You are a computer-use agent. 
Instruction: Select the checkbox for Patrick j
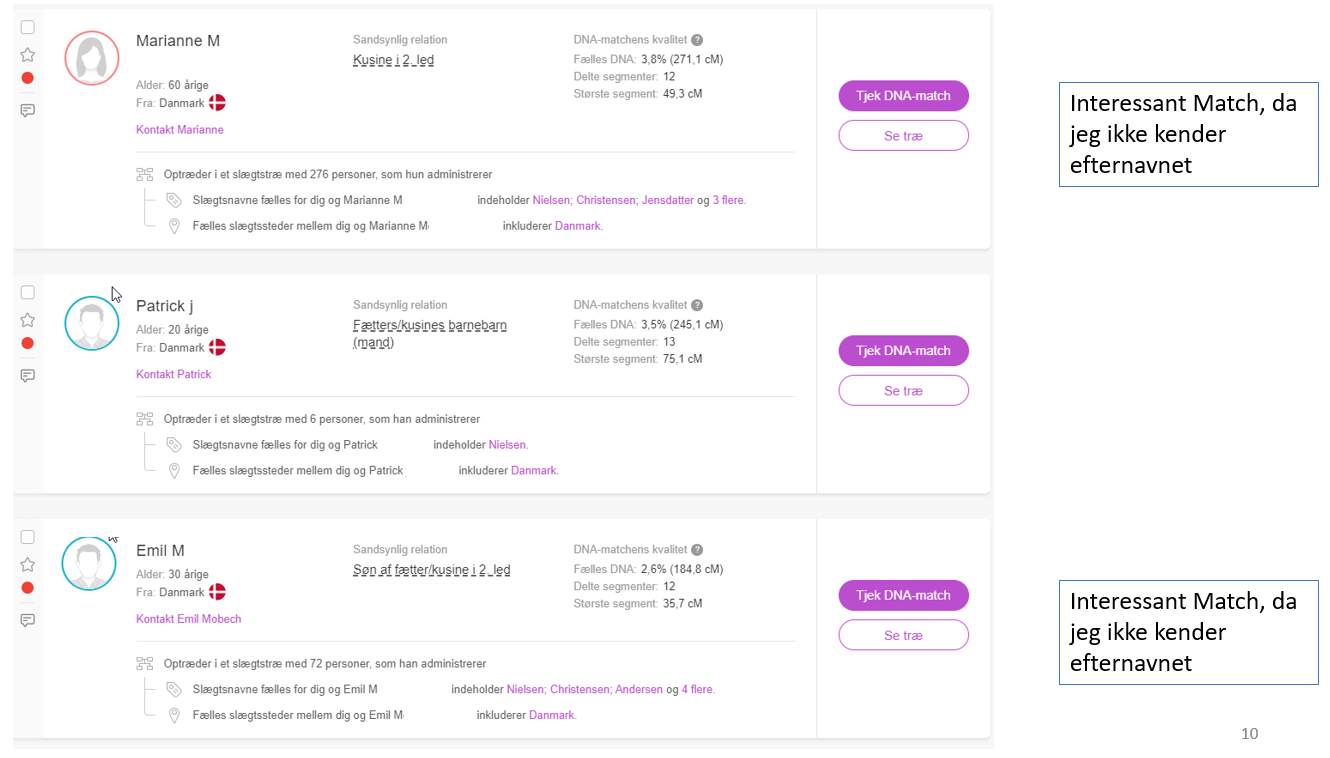pos(28,292)
